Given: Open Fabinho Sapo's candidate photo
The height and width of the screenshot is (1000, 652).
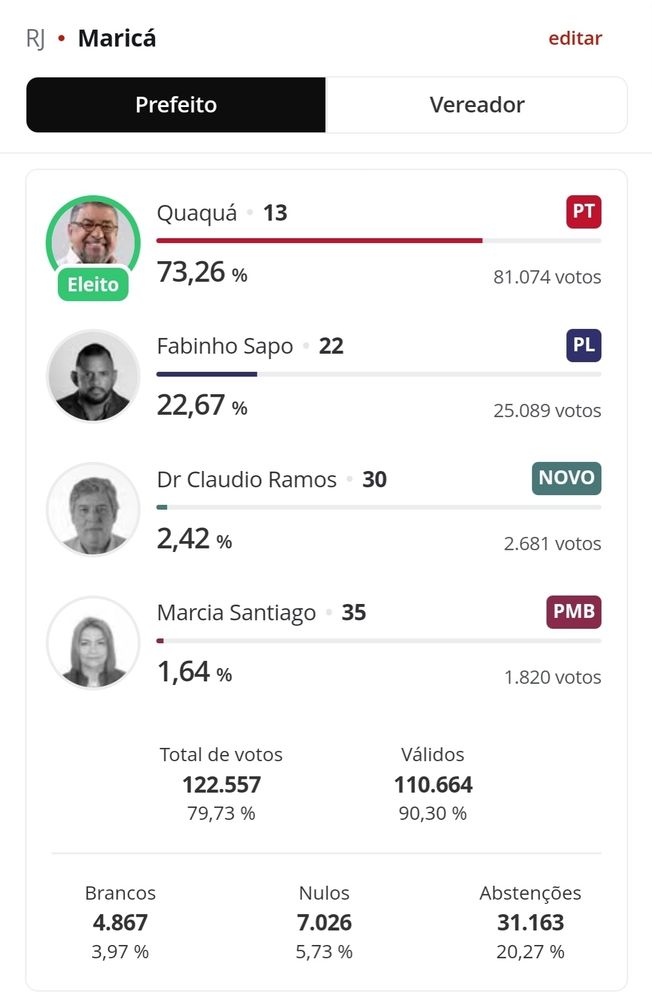Looking at the screenshot, I should [x=93, y=376].
